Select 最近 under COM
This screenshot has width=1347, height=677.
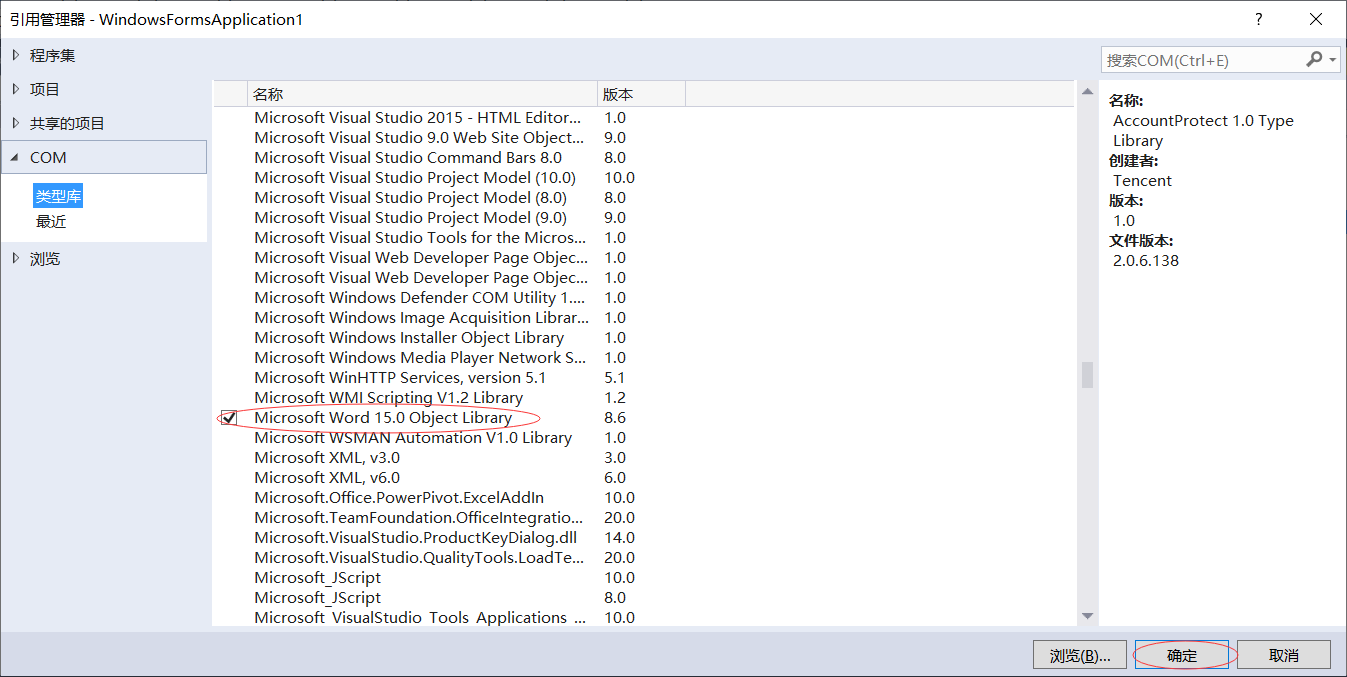[x=51, y=222]
